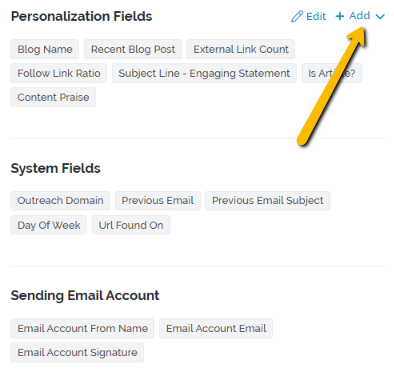Image resolution: width=394 pixels, height=370 pixels.
Task: Pick the Day Of Week tag
Action: (49, 225)
